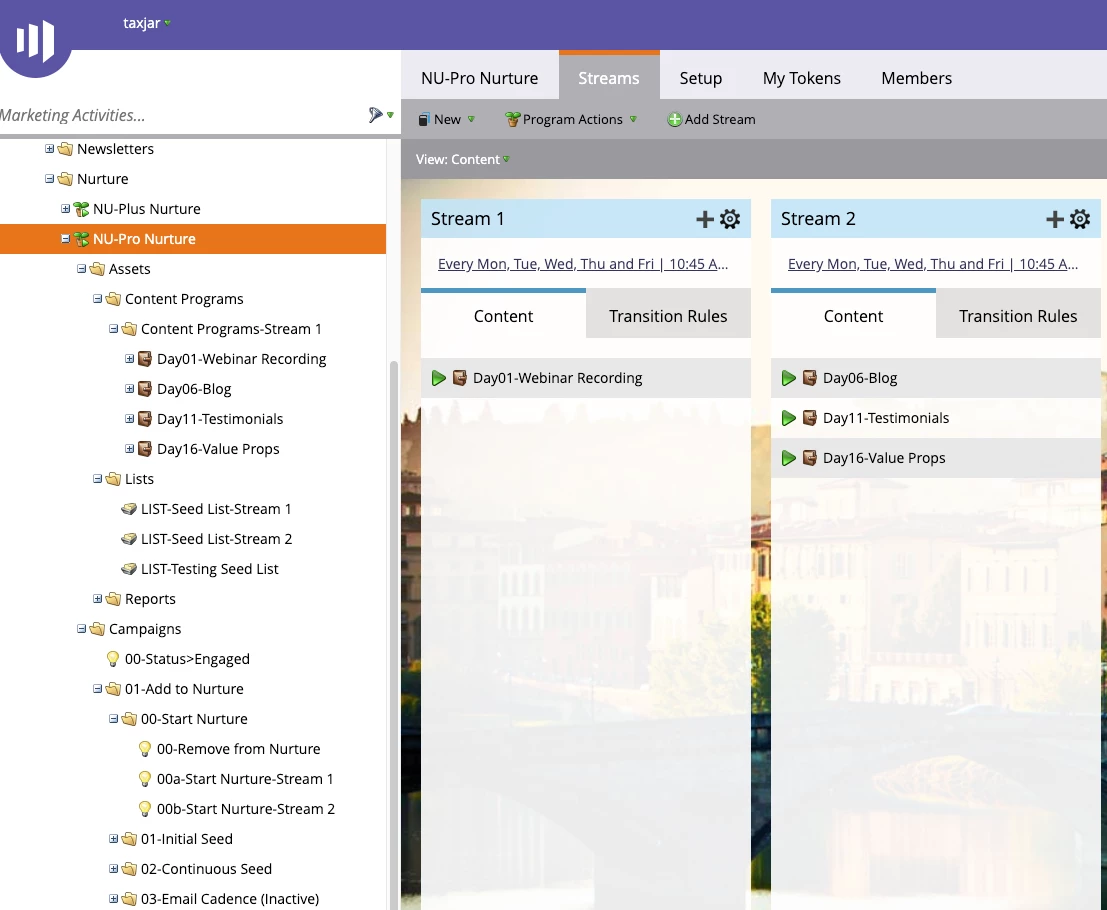1107x910 pixels.
Task: Click list icon for LIST-Seed List-Stream 2
Action: pos(128,539)
